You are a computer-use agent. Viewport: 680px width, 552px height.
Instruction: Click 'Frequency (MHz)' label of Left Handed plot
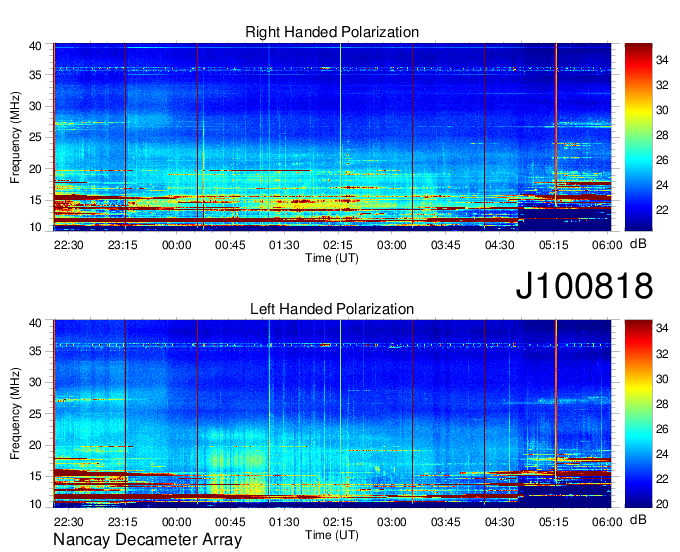click(15, 414)
